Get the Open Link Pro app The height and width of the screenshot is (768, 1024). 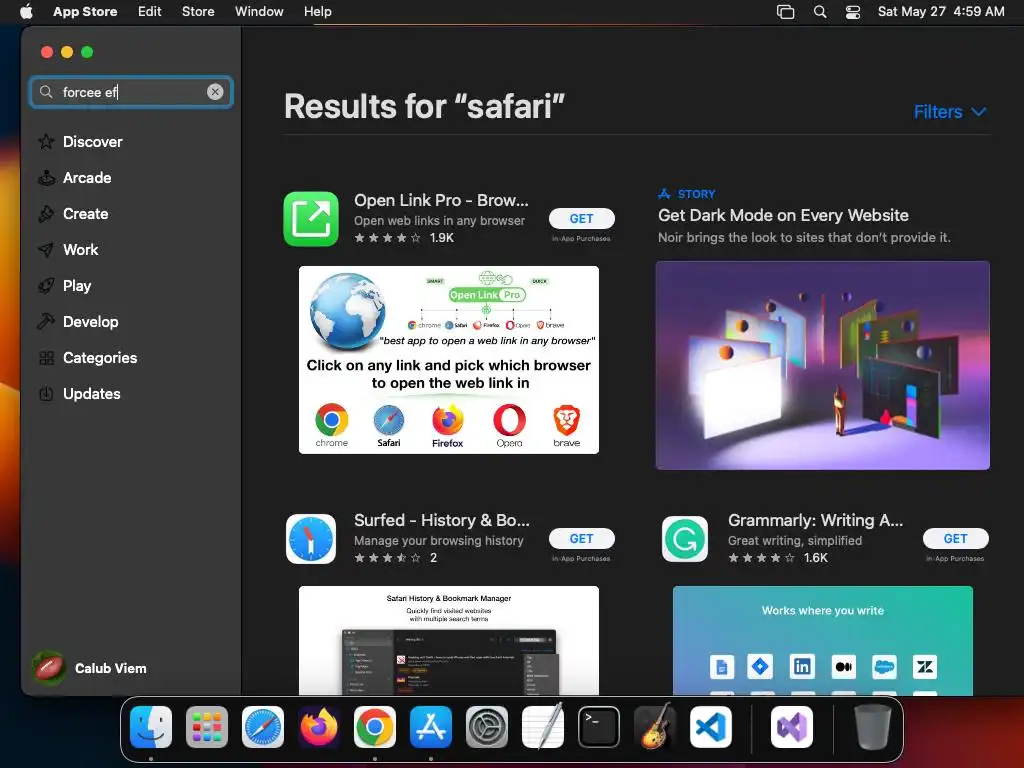point(581,219)
